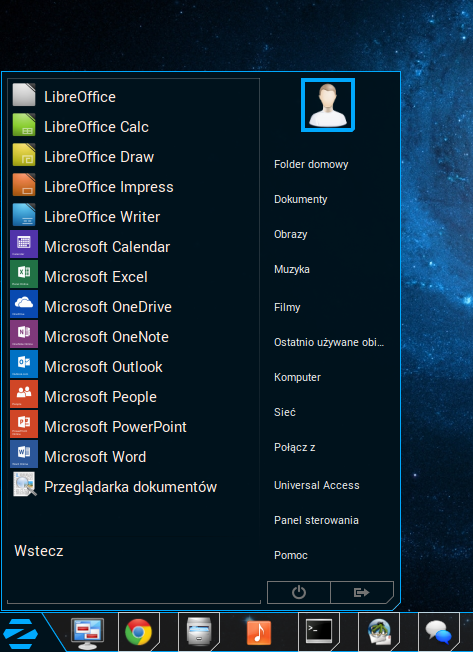The image size is (473, 652).
Task: Open the Dokumenty folder
Action: click(x=301, y=199)
